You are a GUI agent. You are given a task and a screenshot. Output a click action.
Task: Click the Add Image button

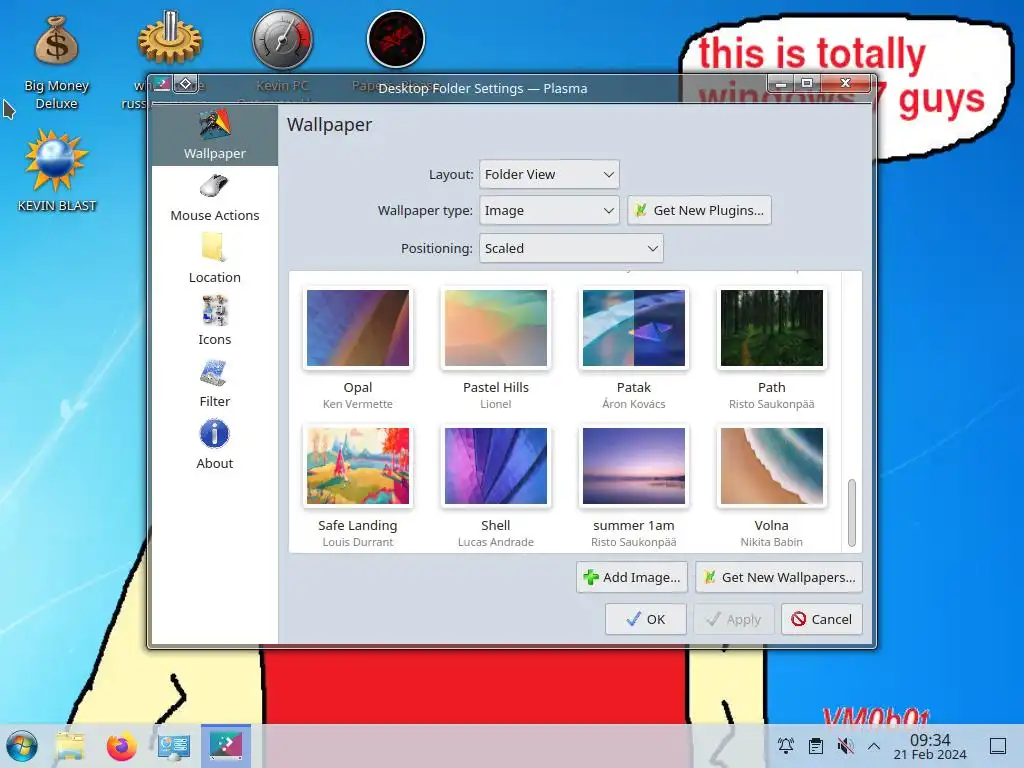632,577
